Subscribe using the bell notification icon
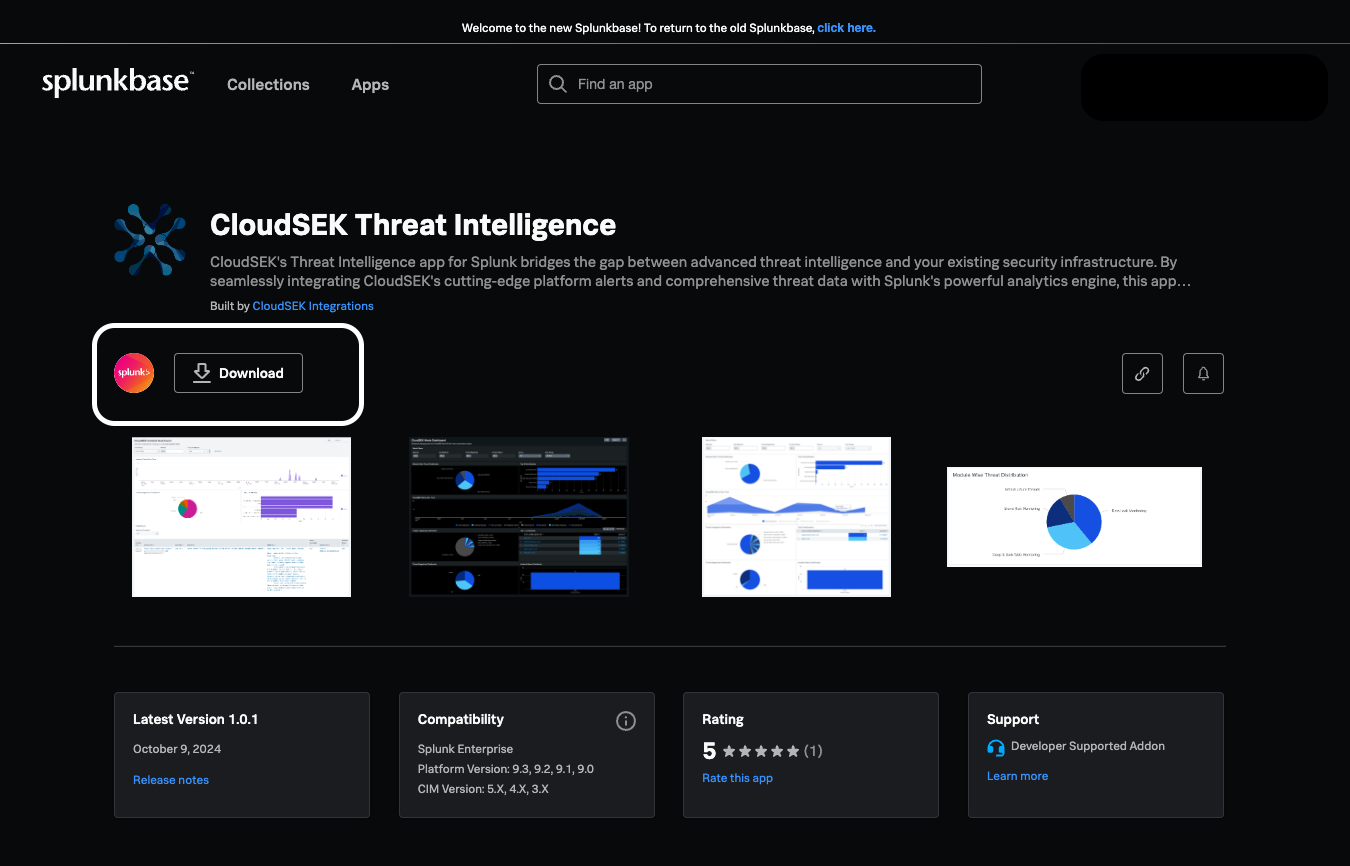 [x=1203, y=374]
